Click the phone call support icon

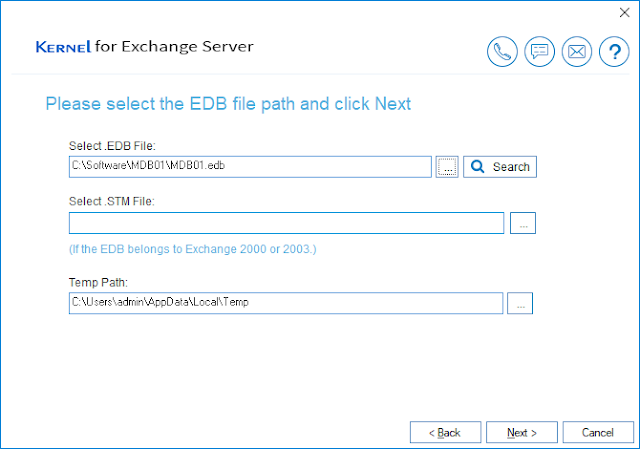[x=502, y=51]
